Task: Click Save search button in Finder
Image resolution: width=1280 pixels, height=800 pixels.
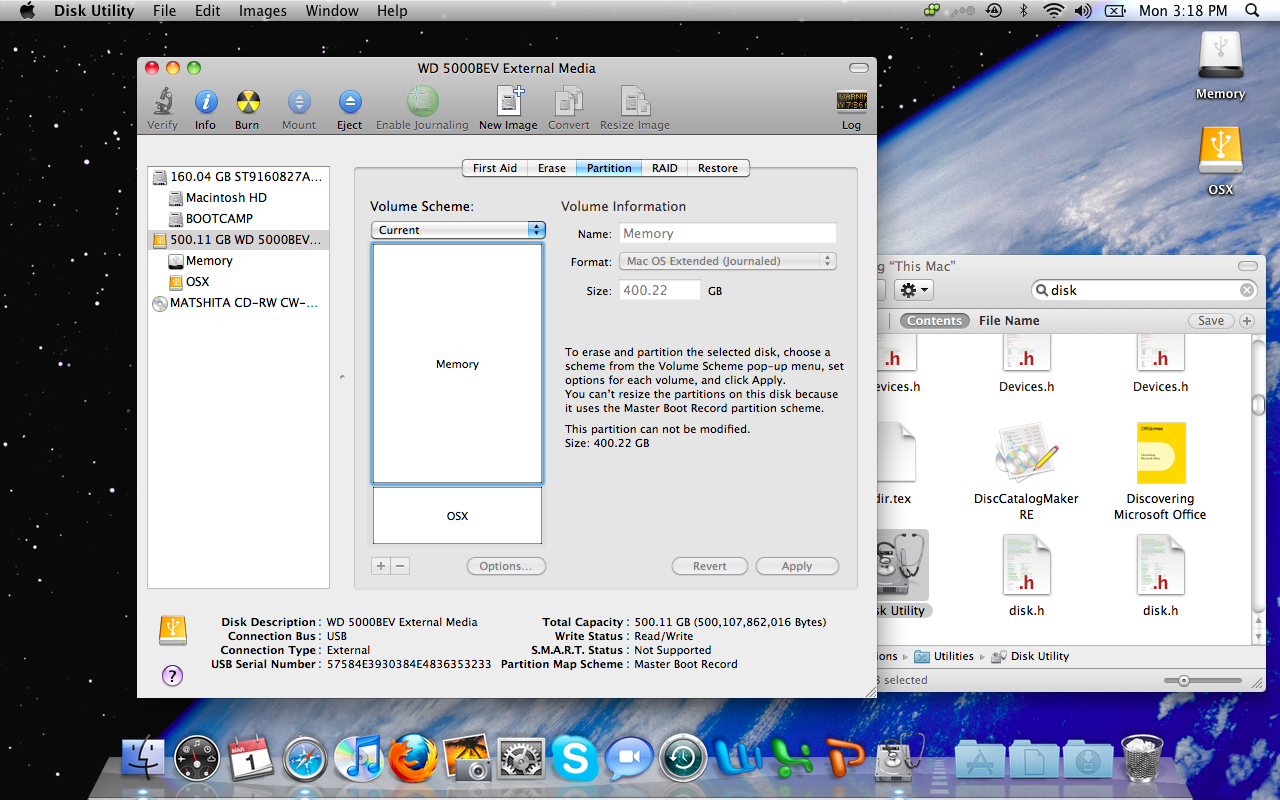Action: pyautogui.click(x=1211, y=321)
